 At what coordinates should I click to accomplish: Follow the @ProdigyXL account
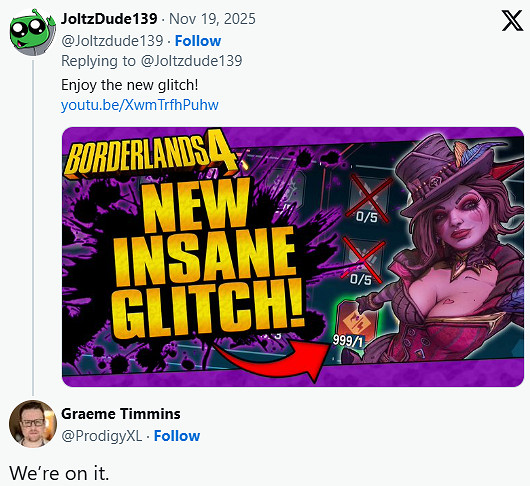pyautogui.click(x=177, y=436)
